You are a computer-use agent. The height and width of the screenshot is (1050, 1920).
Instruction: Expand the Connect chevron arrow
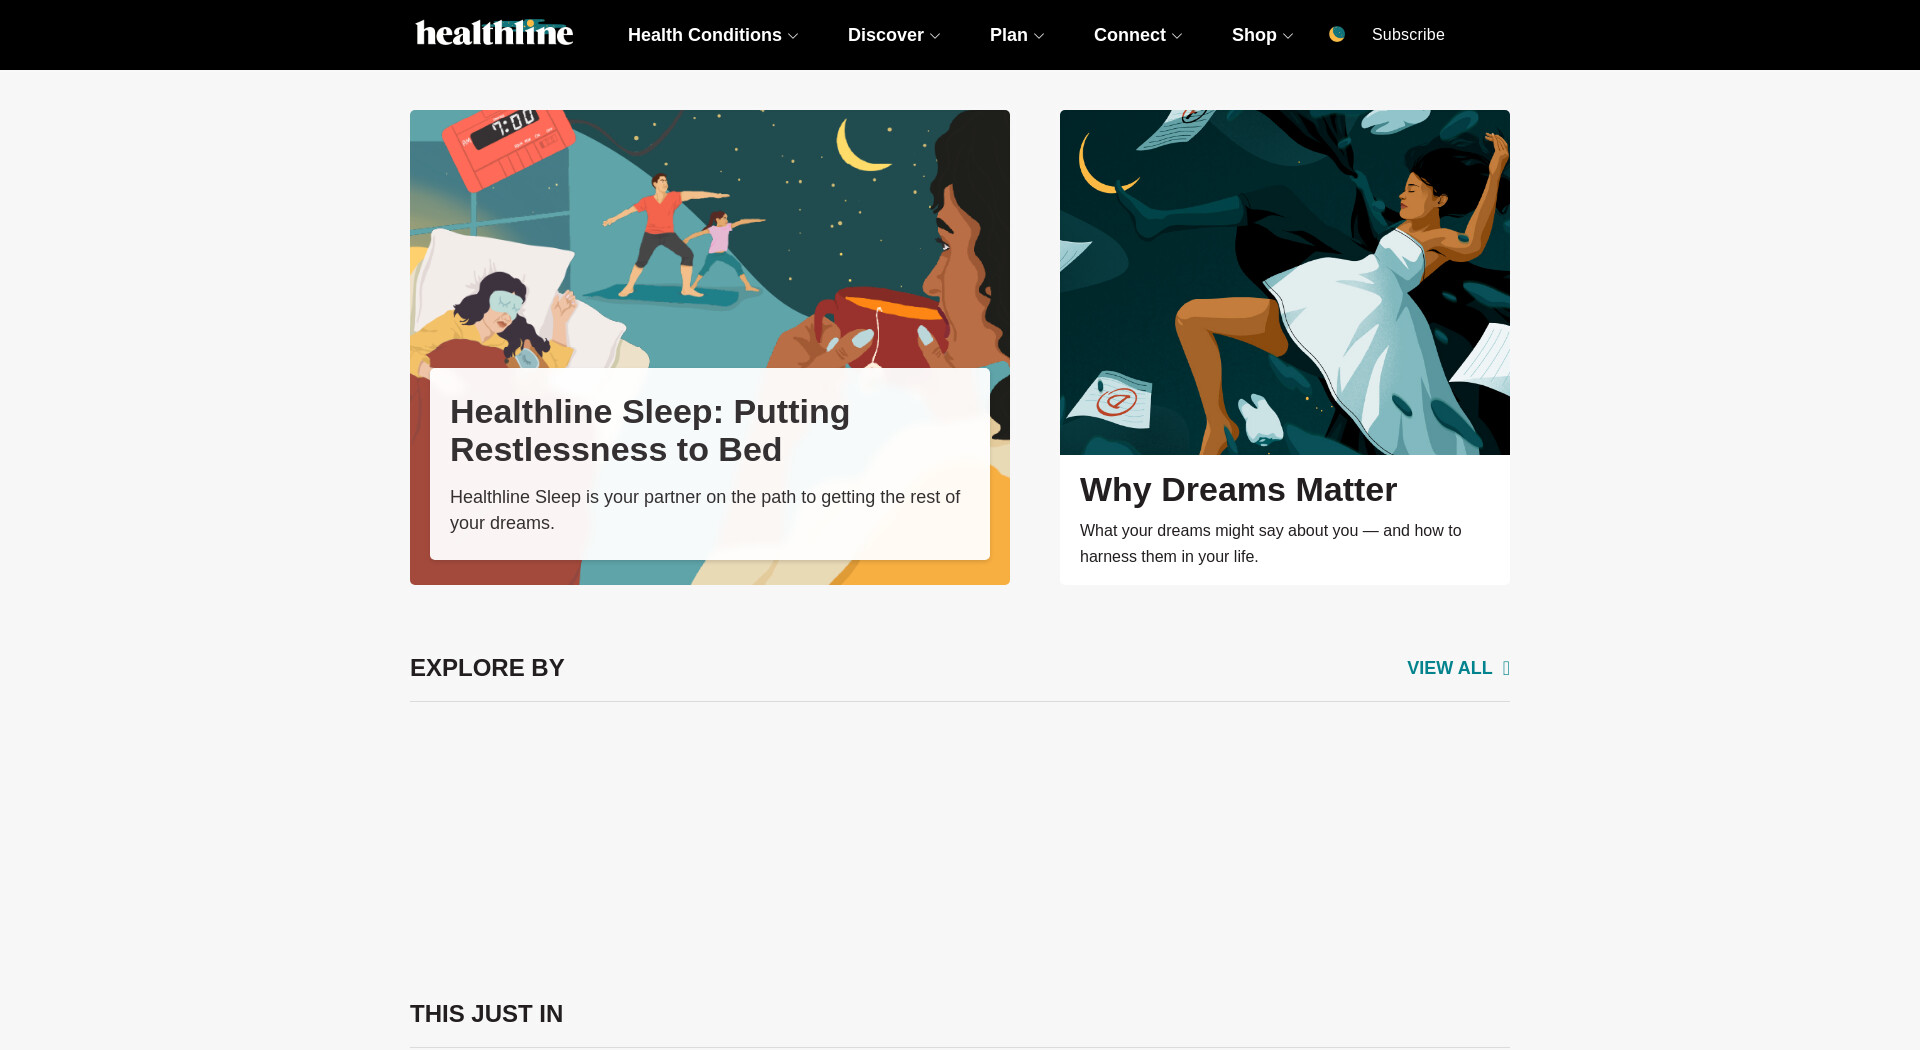pos(1177,36)
